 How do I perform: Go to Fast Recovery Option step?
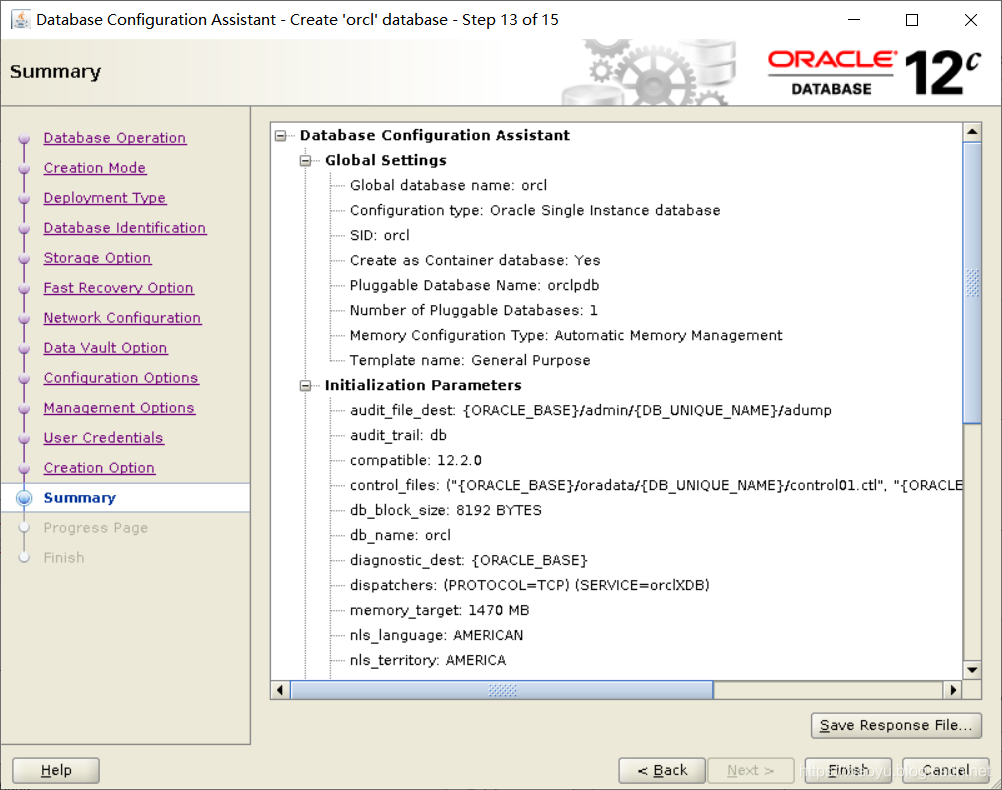point(118,288)
